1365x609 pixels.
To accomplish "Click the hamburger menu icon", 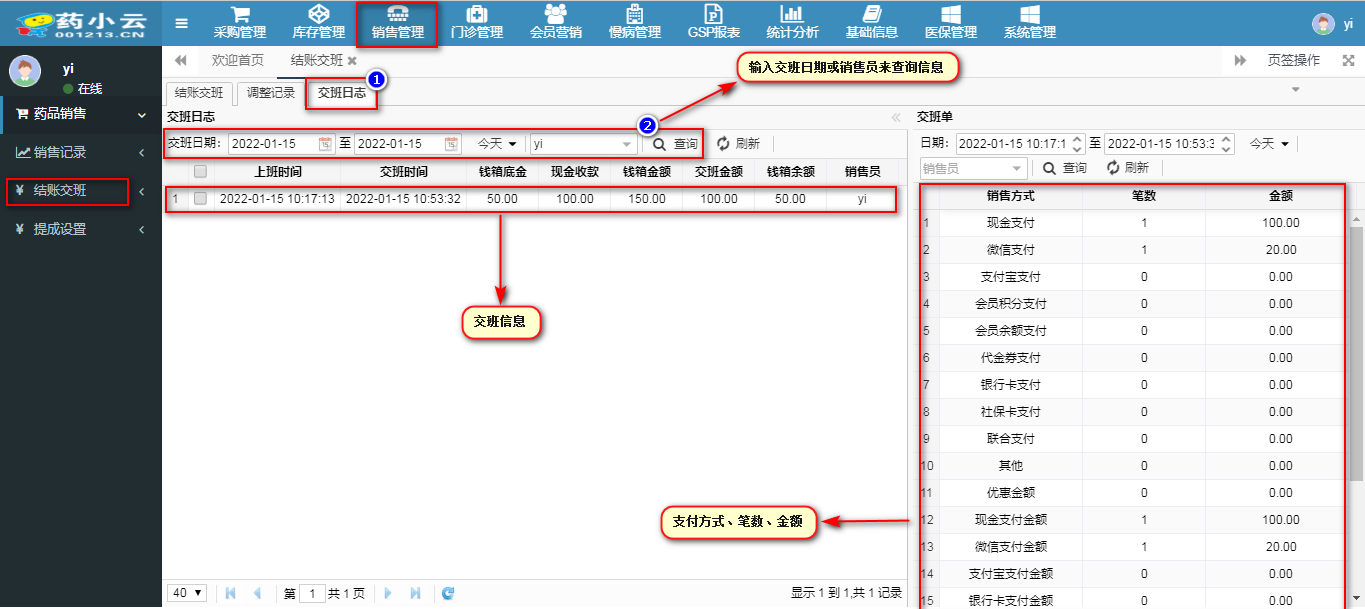I will point(181,23).
